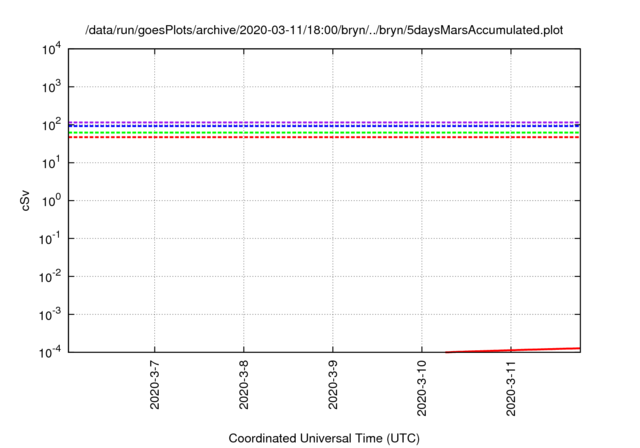This screenshot has width=640, height=448.
Task: Click the purple dashed threshold line
Action: (324, 122)
